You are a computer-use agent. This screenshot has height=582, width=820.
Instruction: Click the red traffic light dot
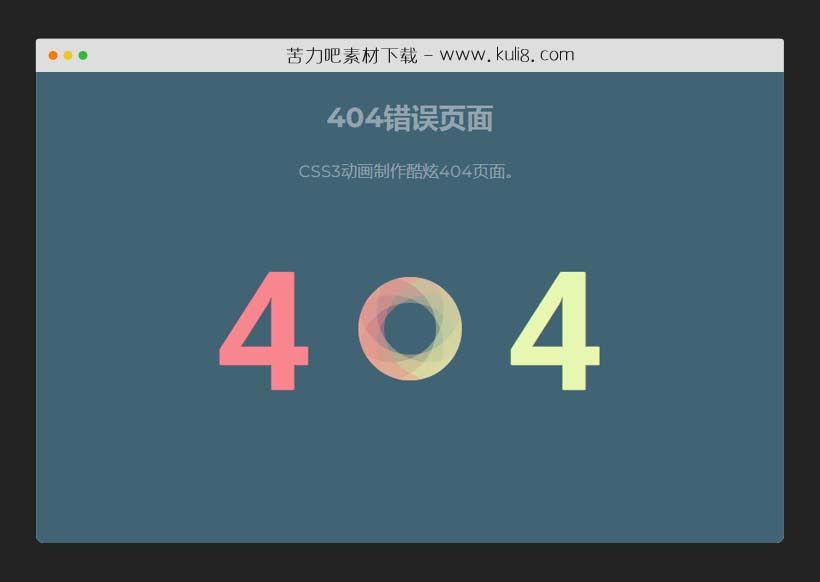click(51, 55)
